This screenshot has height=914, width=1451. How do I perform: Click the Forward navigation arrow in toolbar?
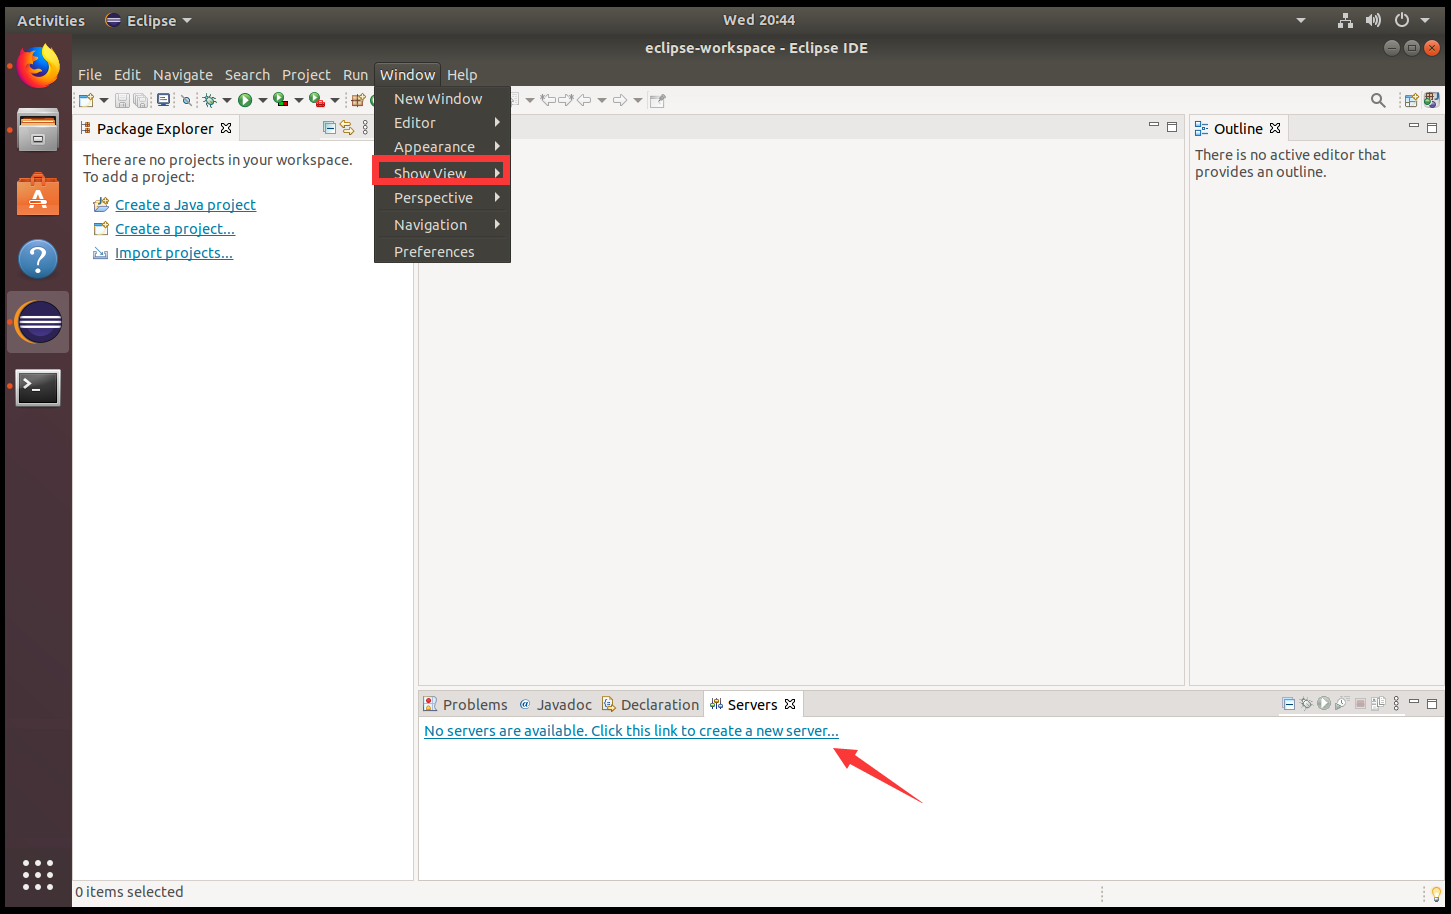point(620,100)
